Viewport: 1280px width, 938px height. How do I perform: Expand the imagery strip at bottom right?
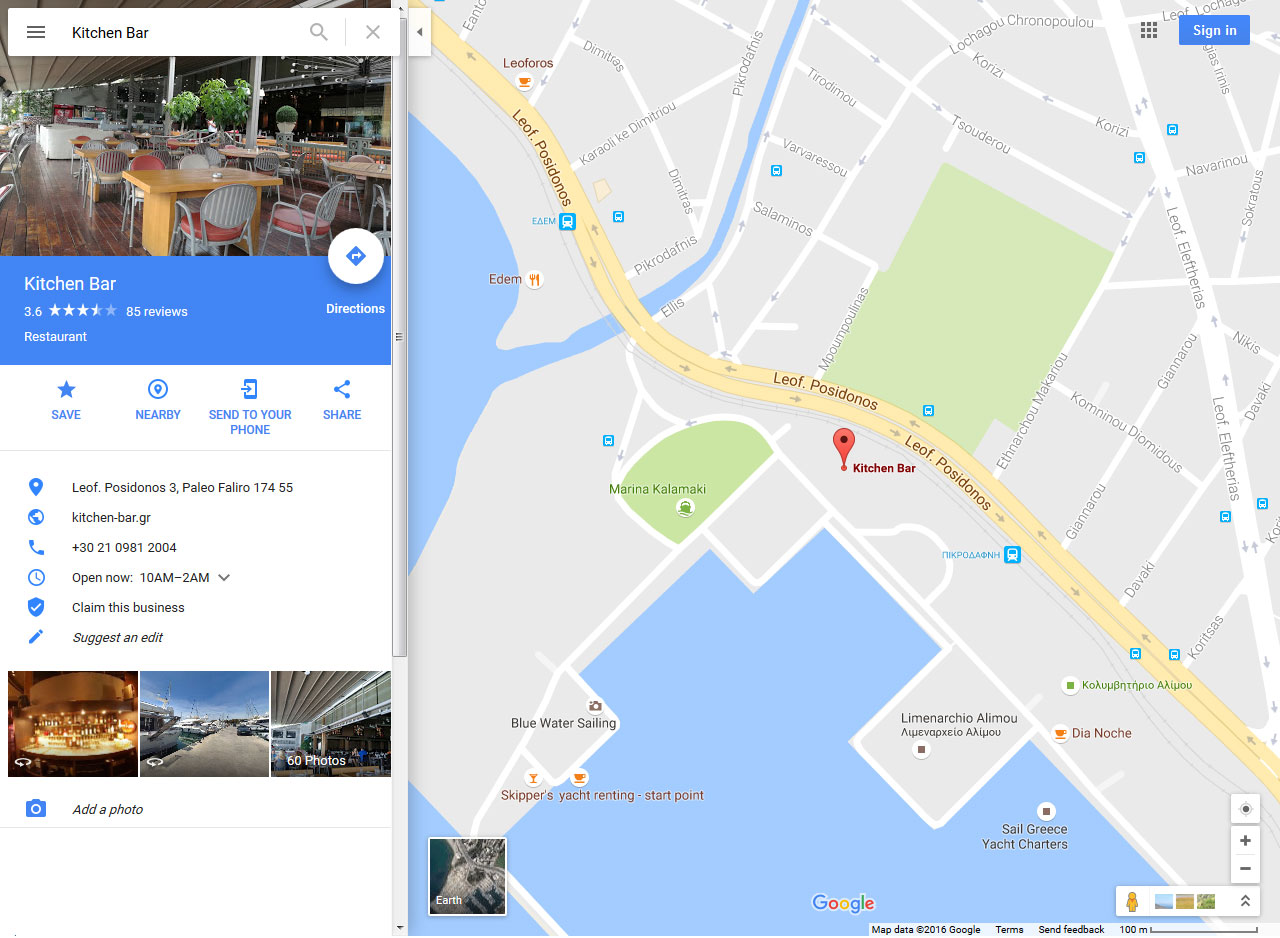click(1245, 901)
